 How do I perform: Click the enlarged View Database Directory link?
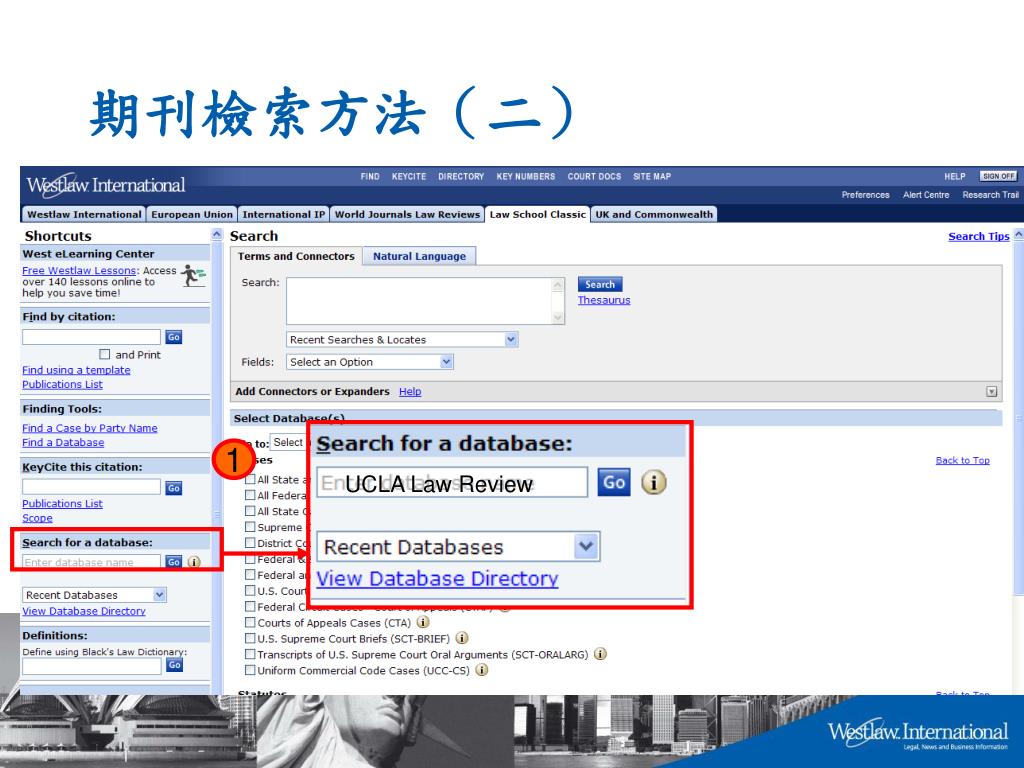[438, 578]
